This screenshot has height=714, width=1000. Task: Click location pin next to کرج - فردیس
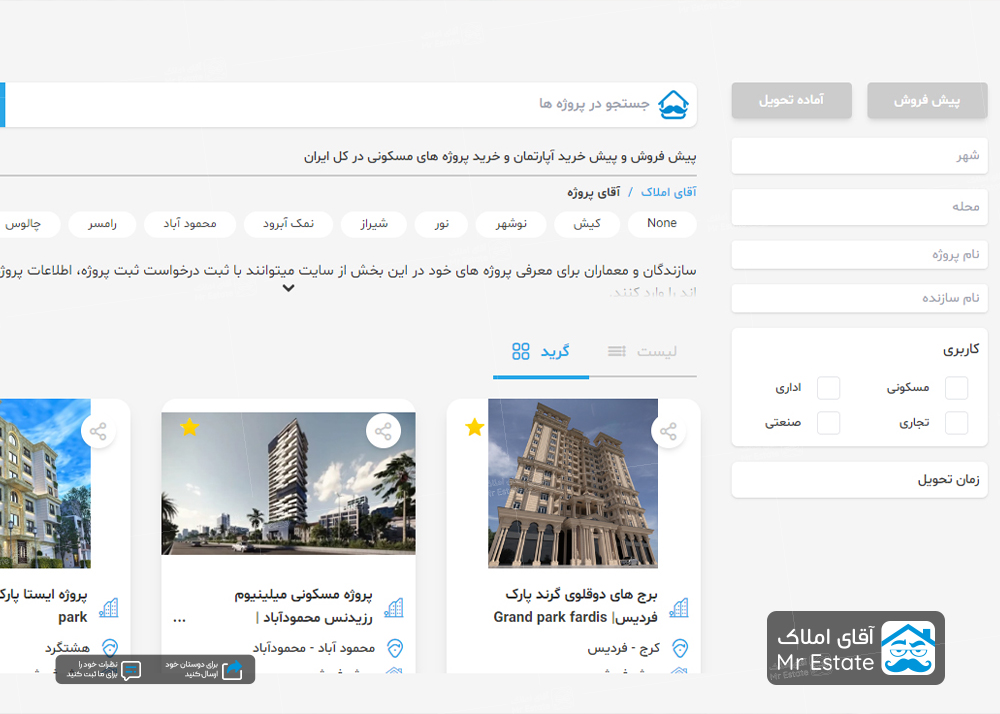(x=680, y=648)
